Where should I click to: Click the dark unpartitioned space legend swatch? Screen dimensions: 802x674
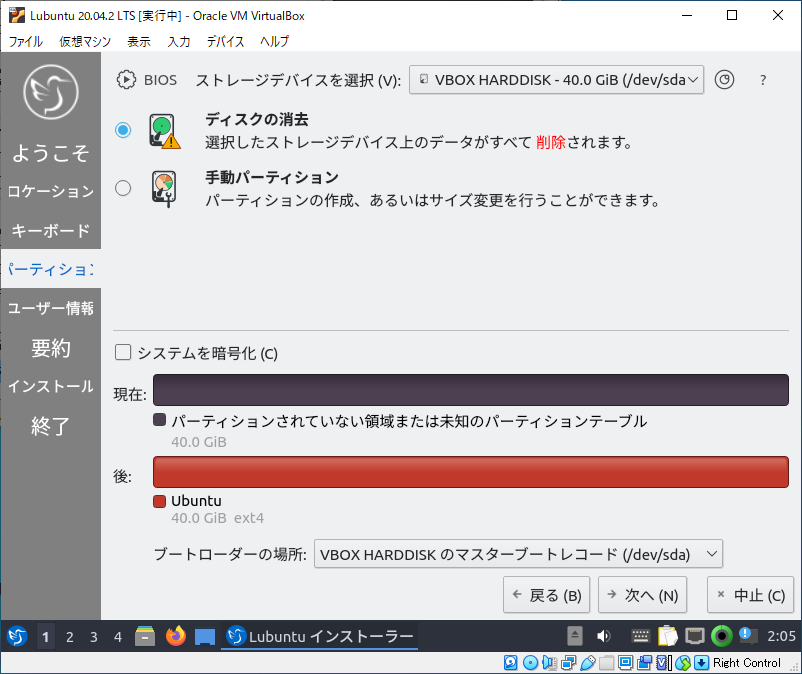160,420
